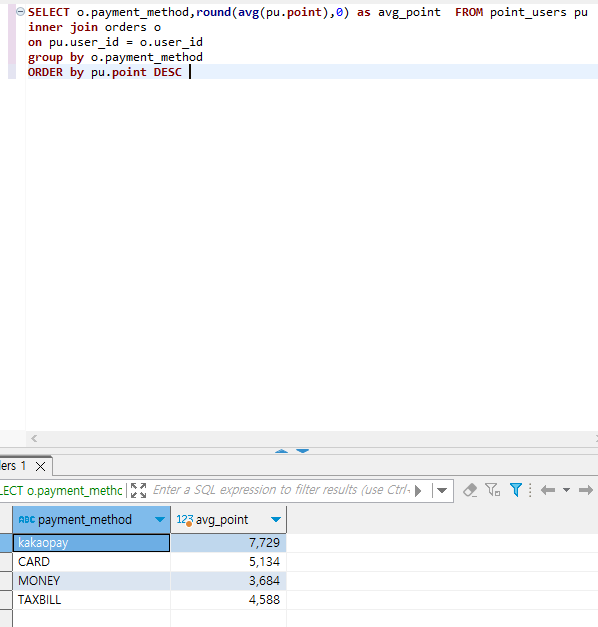Screen dimensions: 598x627
Task: Open avg_point column dropdown arrow
Action: coord(276,520)
